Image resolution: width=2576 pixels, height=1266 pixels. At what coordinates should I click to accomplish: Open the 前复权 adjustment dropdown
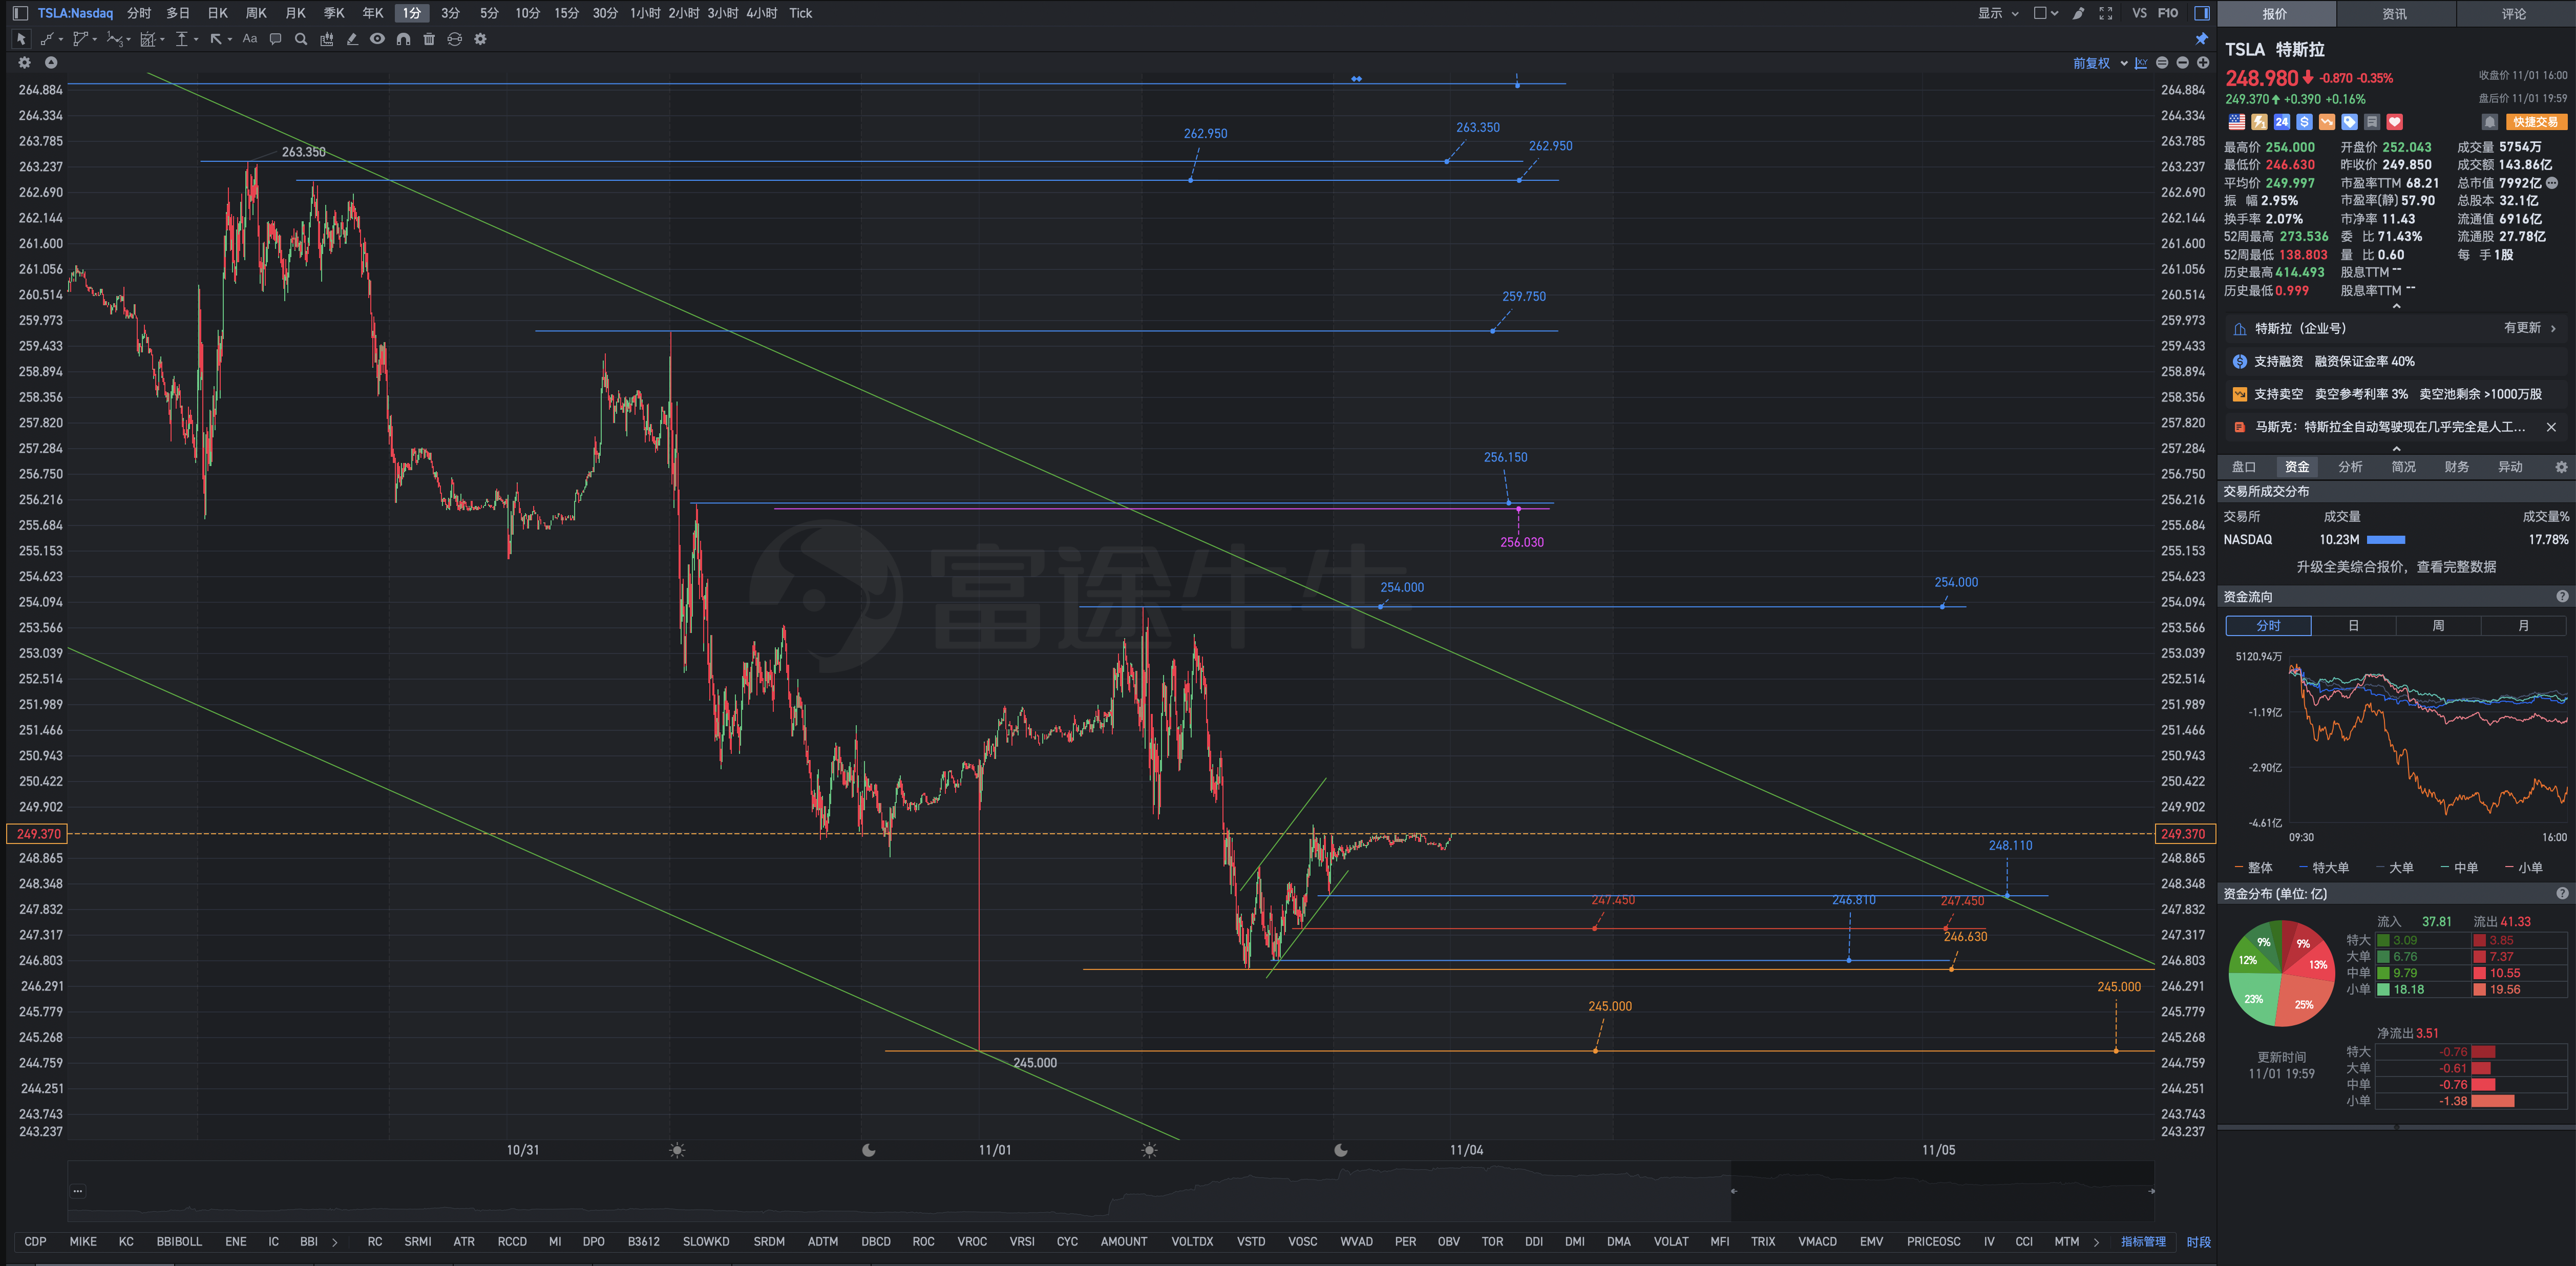click(2100, 63)
